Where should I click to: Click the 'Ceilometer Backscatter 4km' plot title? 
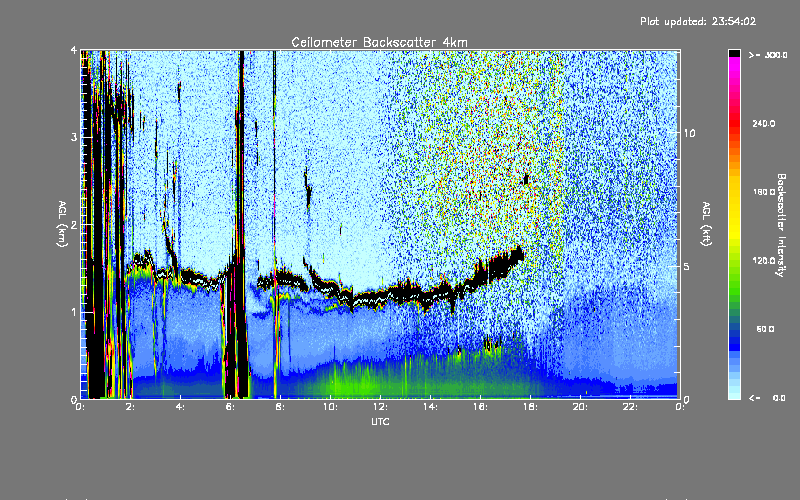click(x=379, y=42)
